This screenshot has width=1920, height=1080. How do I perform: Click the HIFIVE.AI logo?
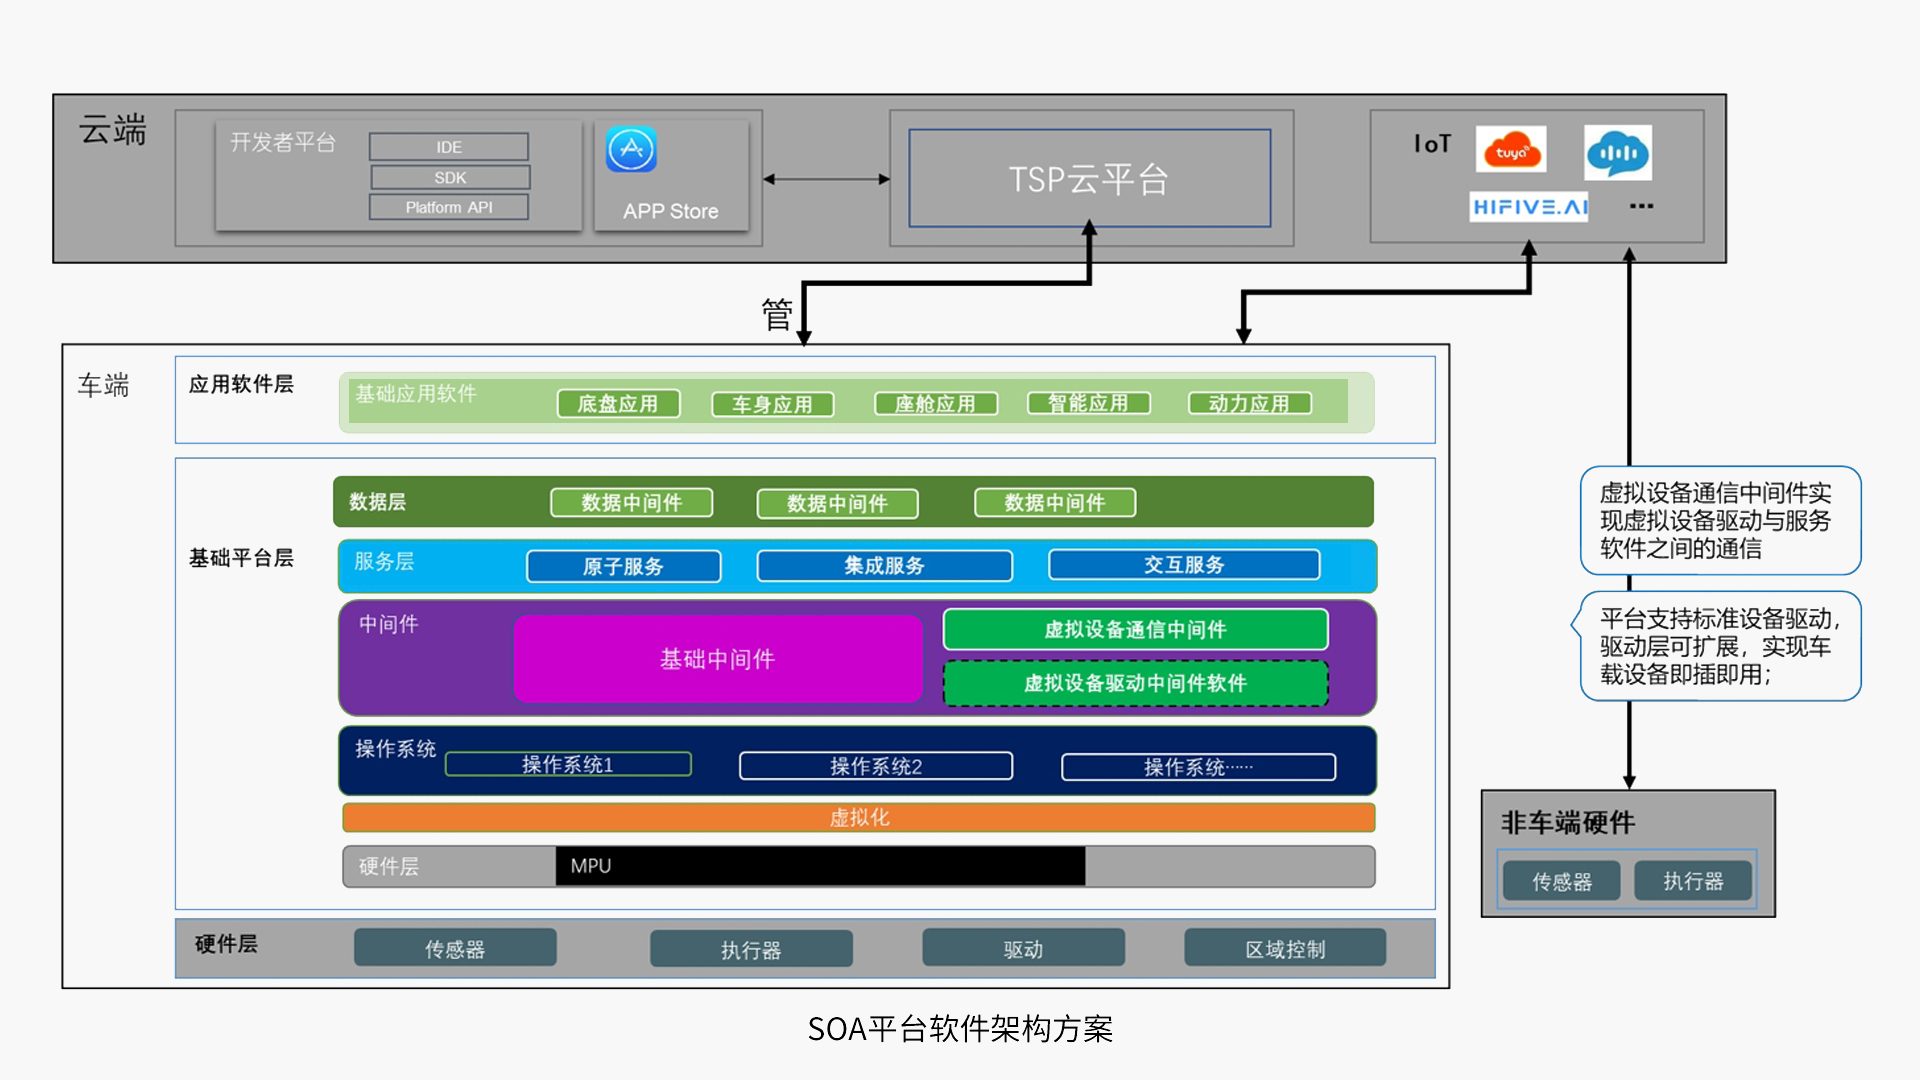1529,207
